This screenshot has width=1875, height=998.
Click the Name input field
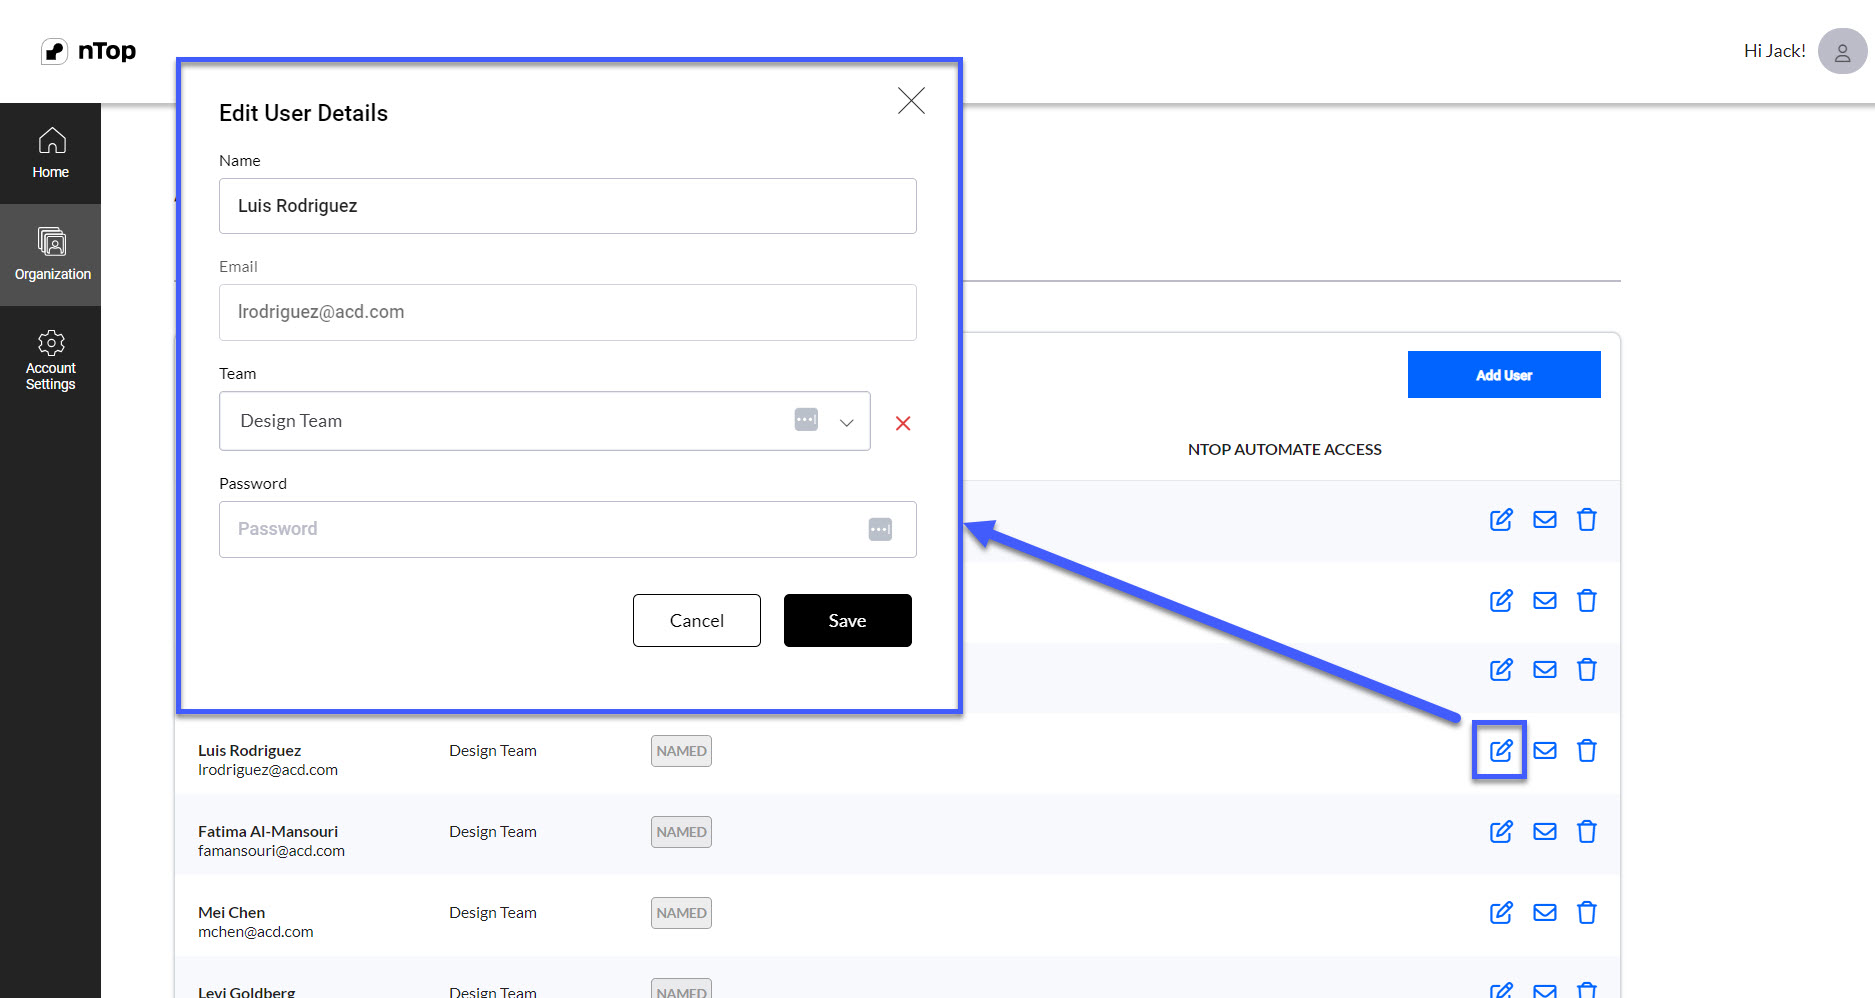(x=568, y=206)
